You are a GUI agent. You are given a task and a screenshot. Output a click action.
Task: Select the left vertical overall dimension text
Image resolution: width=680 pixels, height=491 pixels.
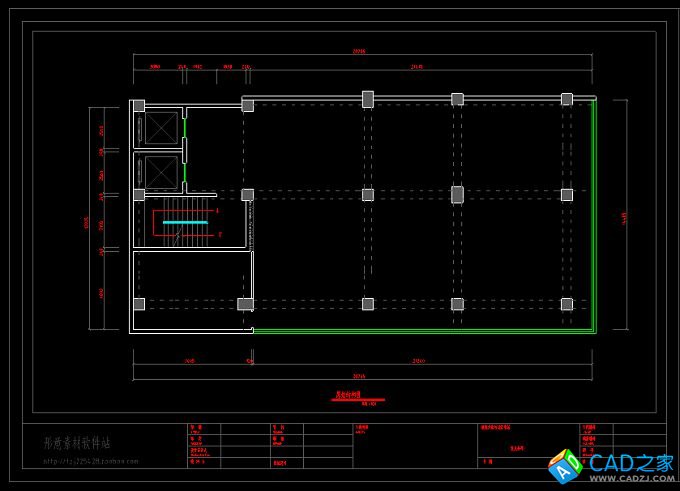pos(87,221)
